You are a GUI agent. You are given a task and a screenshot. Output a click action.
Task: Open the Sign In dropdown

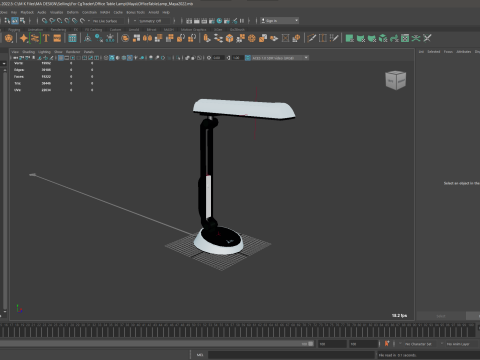(280, 21)
